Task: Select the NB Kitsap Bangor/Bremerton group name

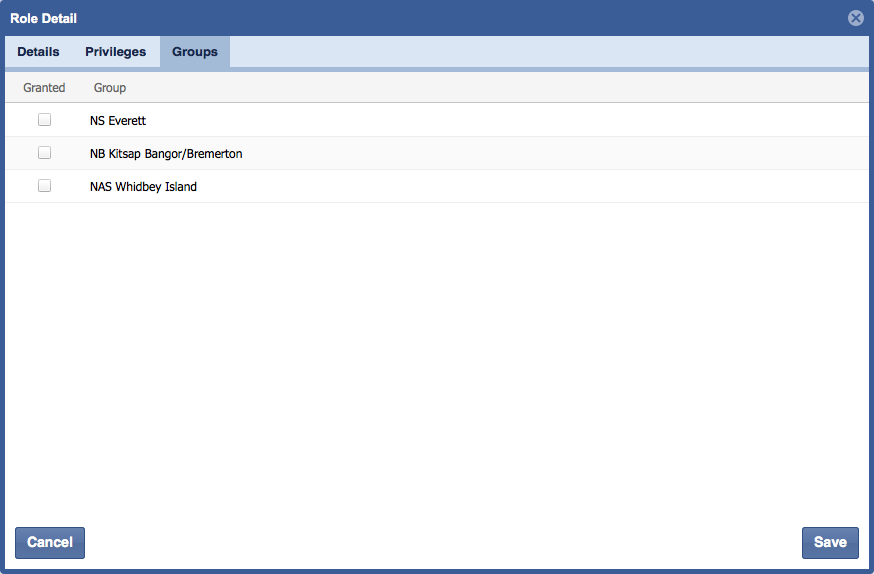Action: coord(166,154)
